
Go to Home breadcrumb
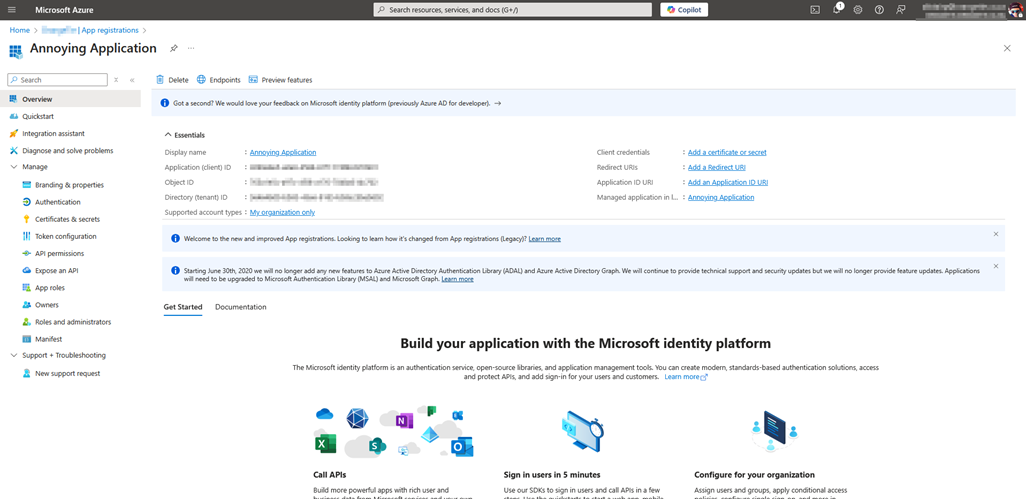[20, 30]
